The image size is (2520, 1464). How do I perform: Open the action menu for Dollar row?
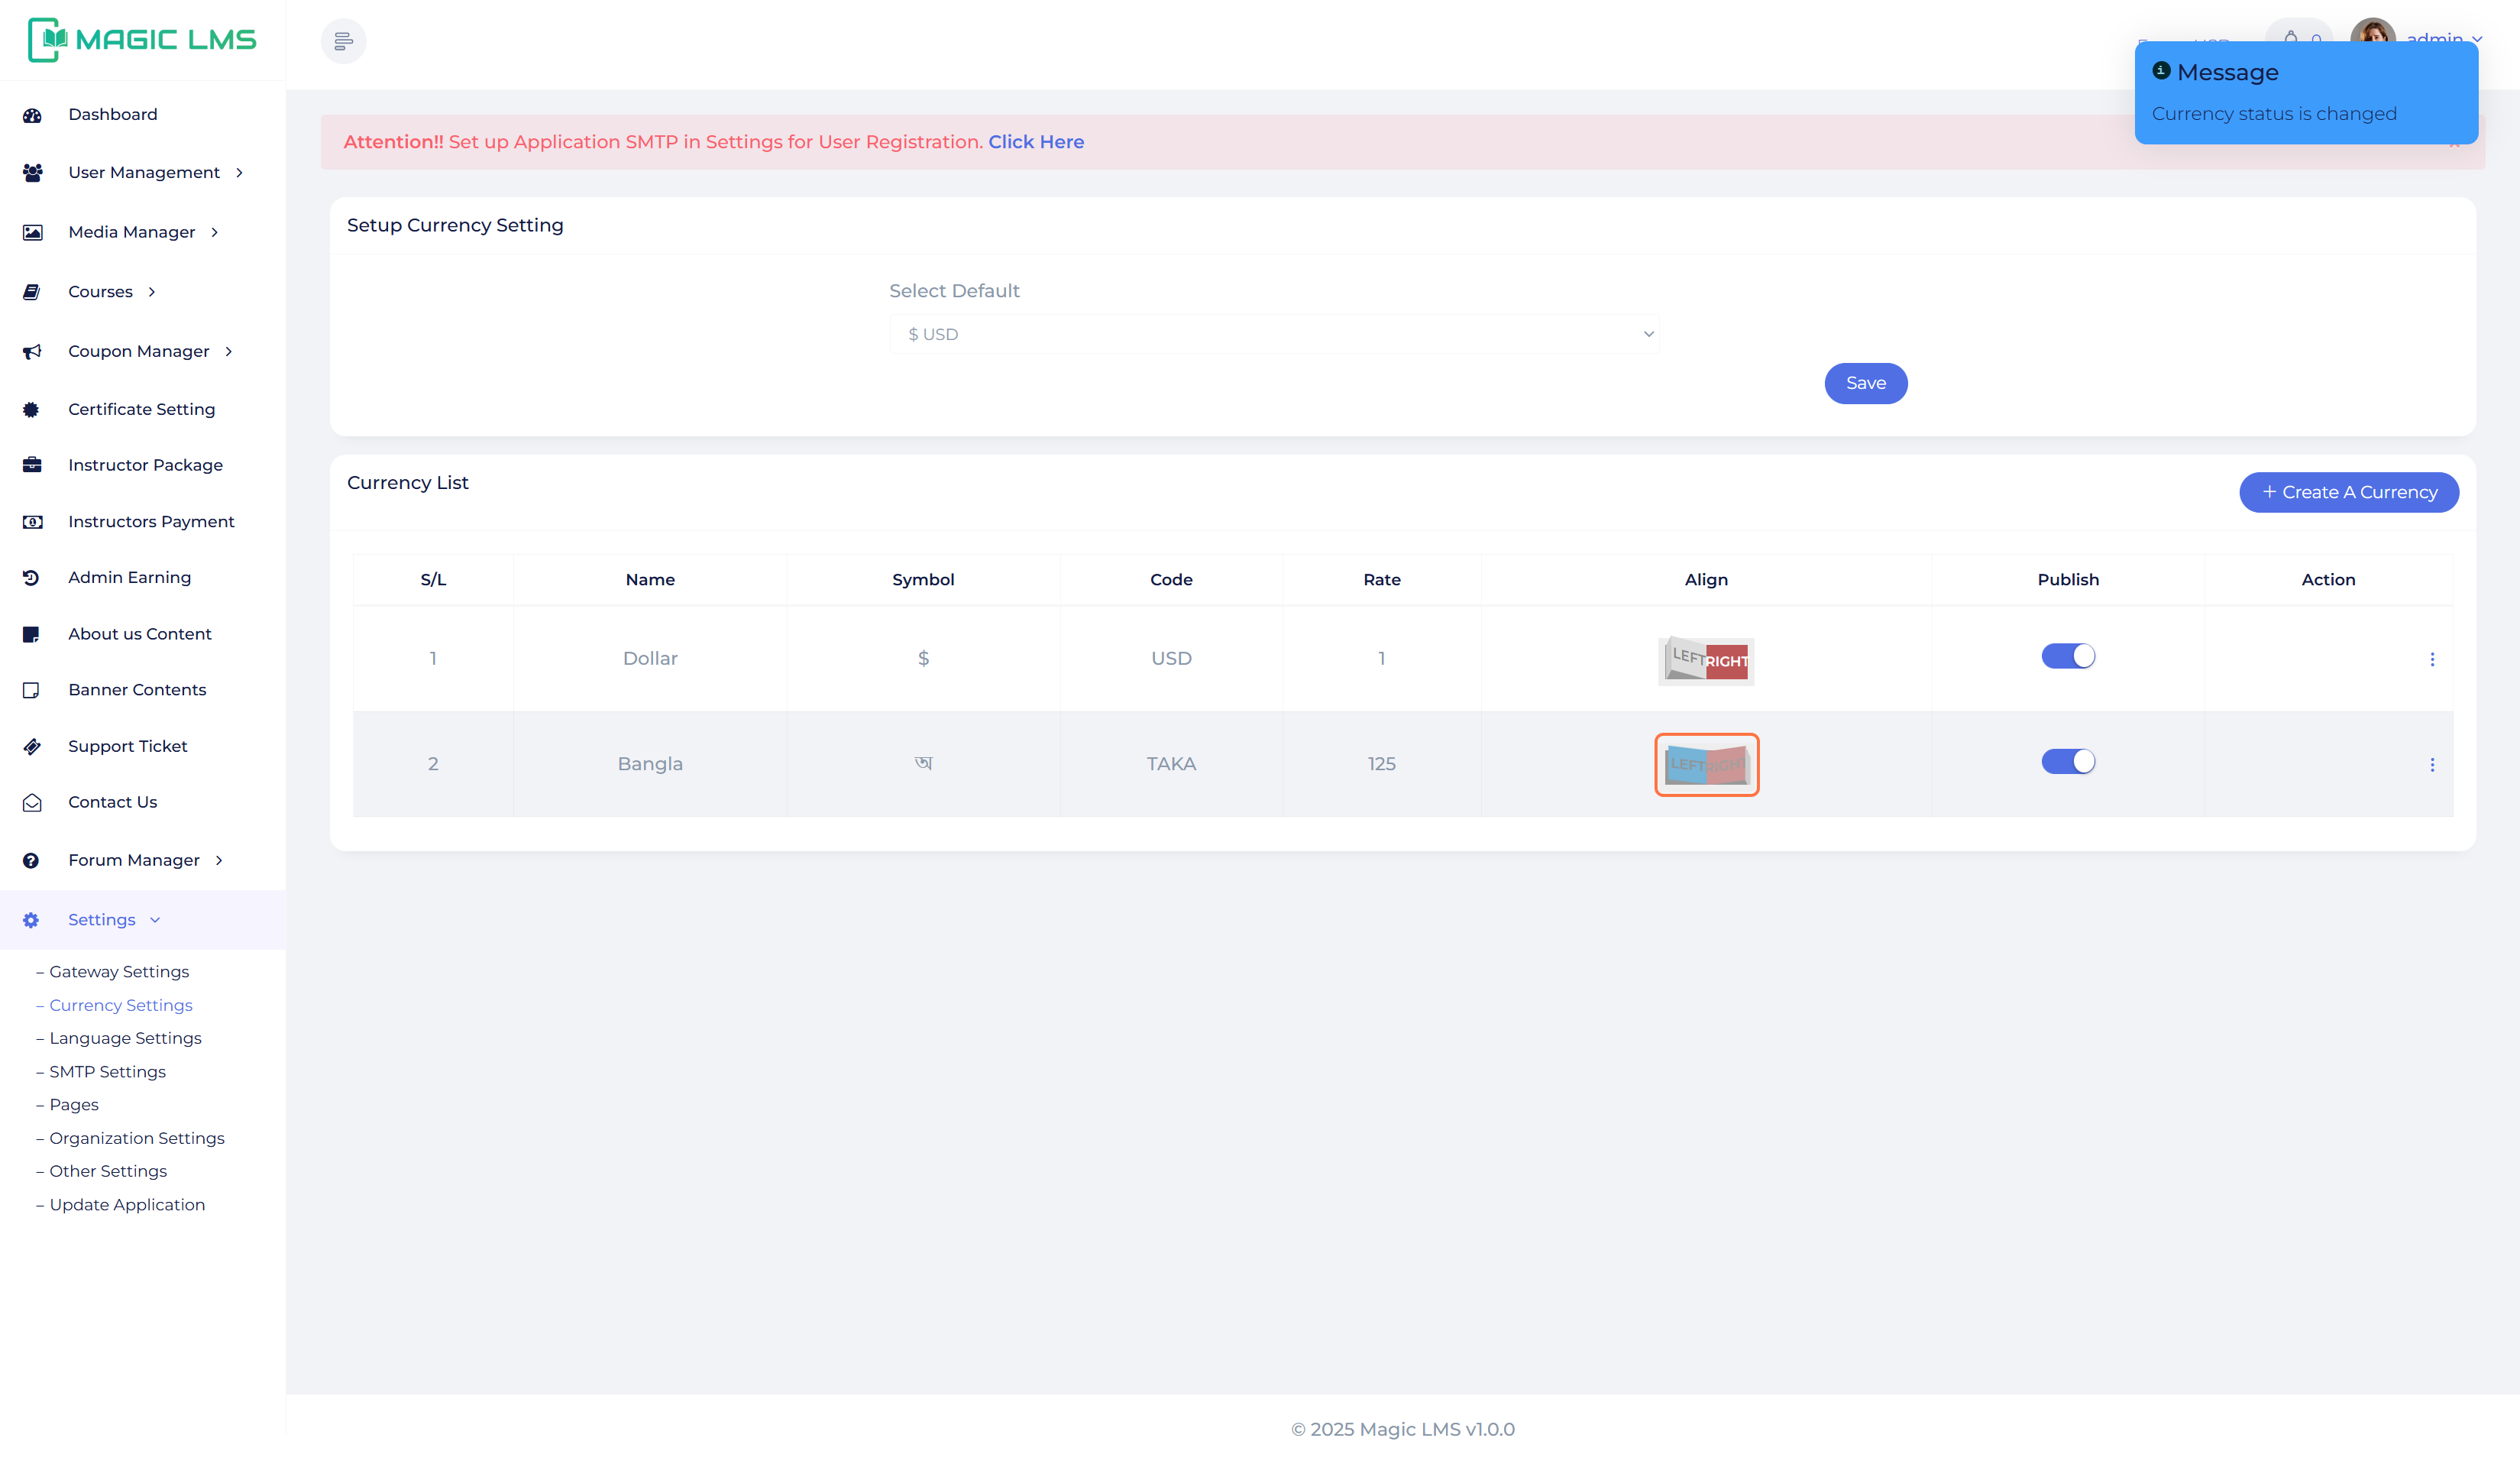point(2432,659)
